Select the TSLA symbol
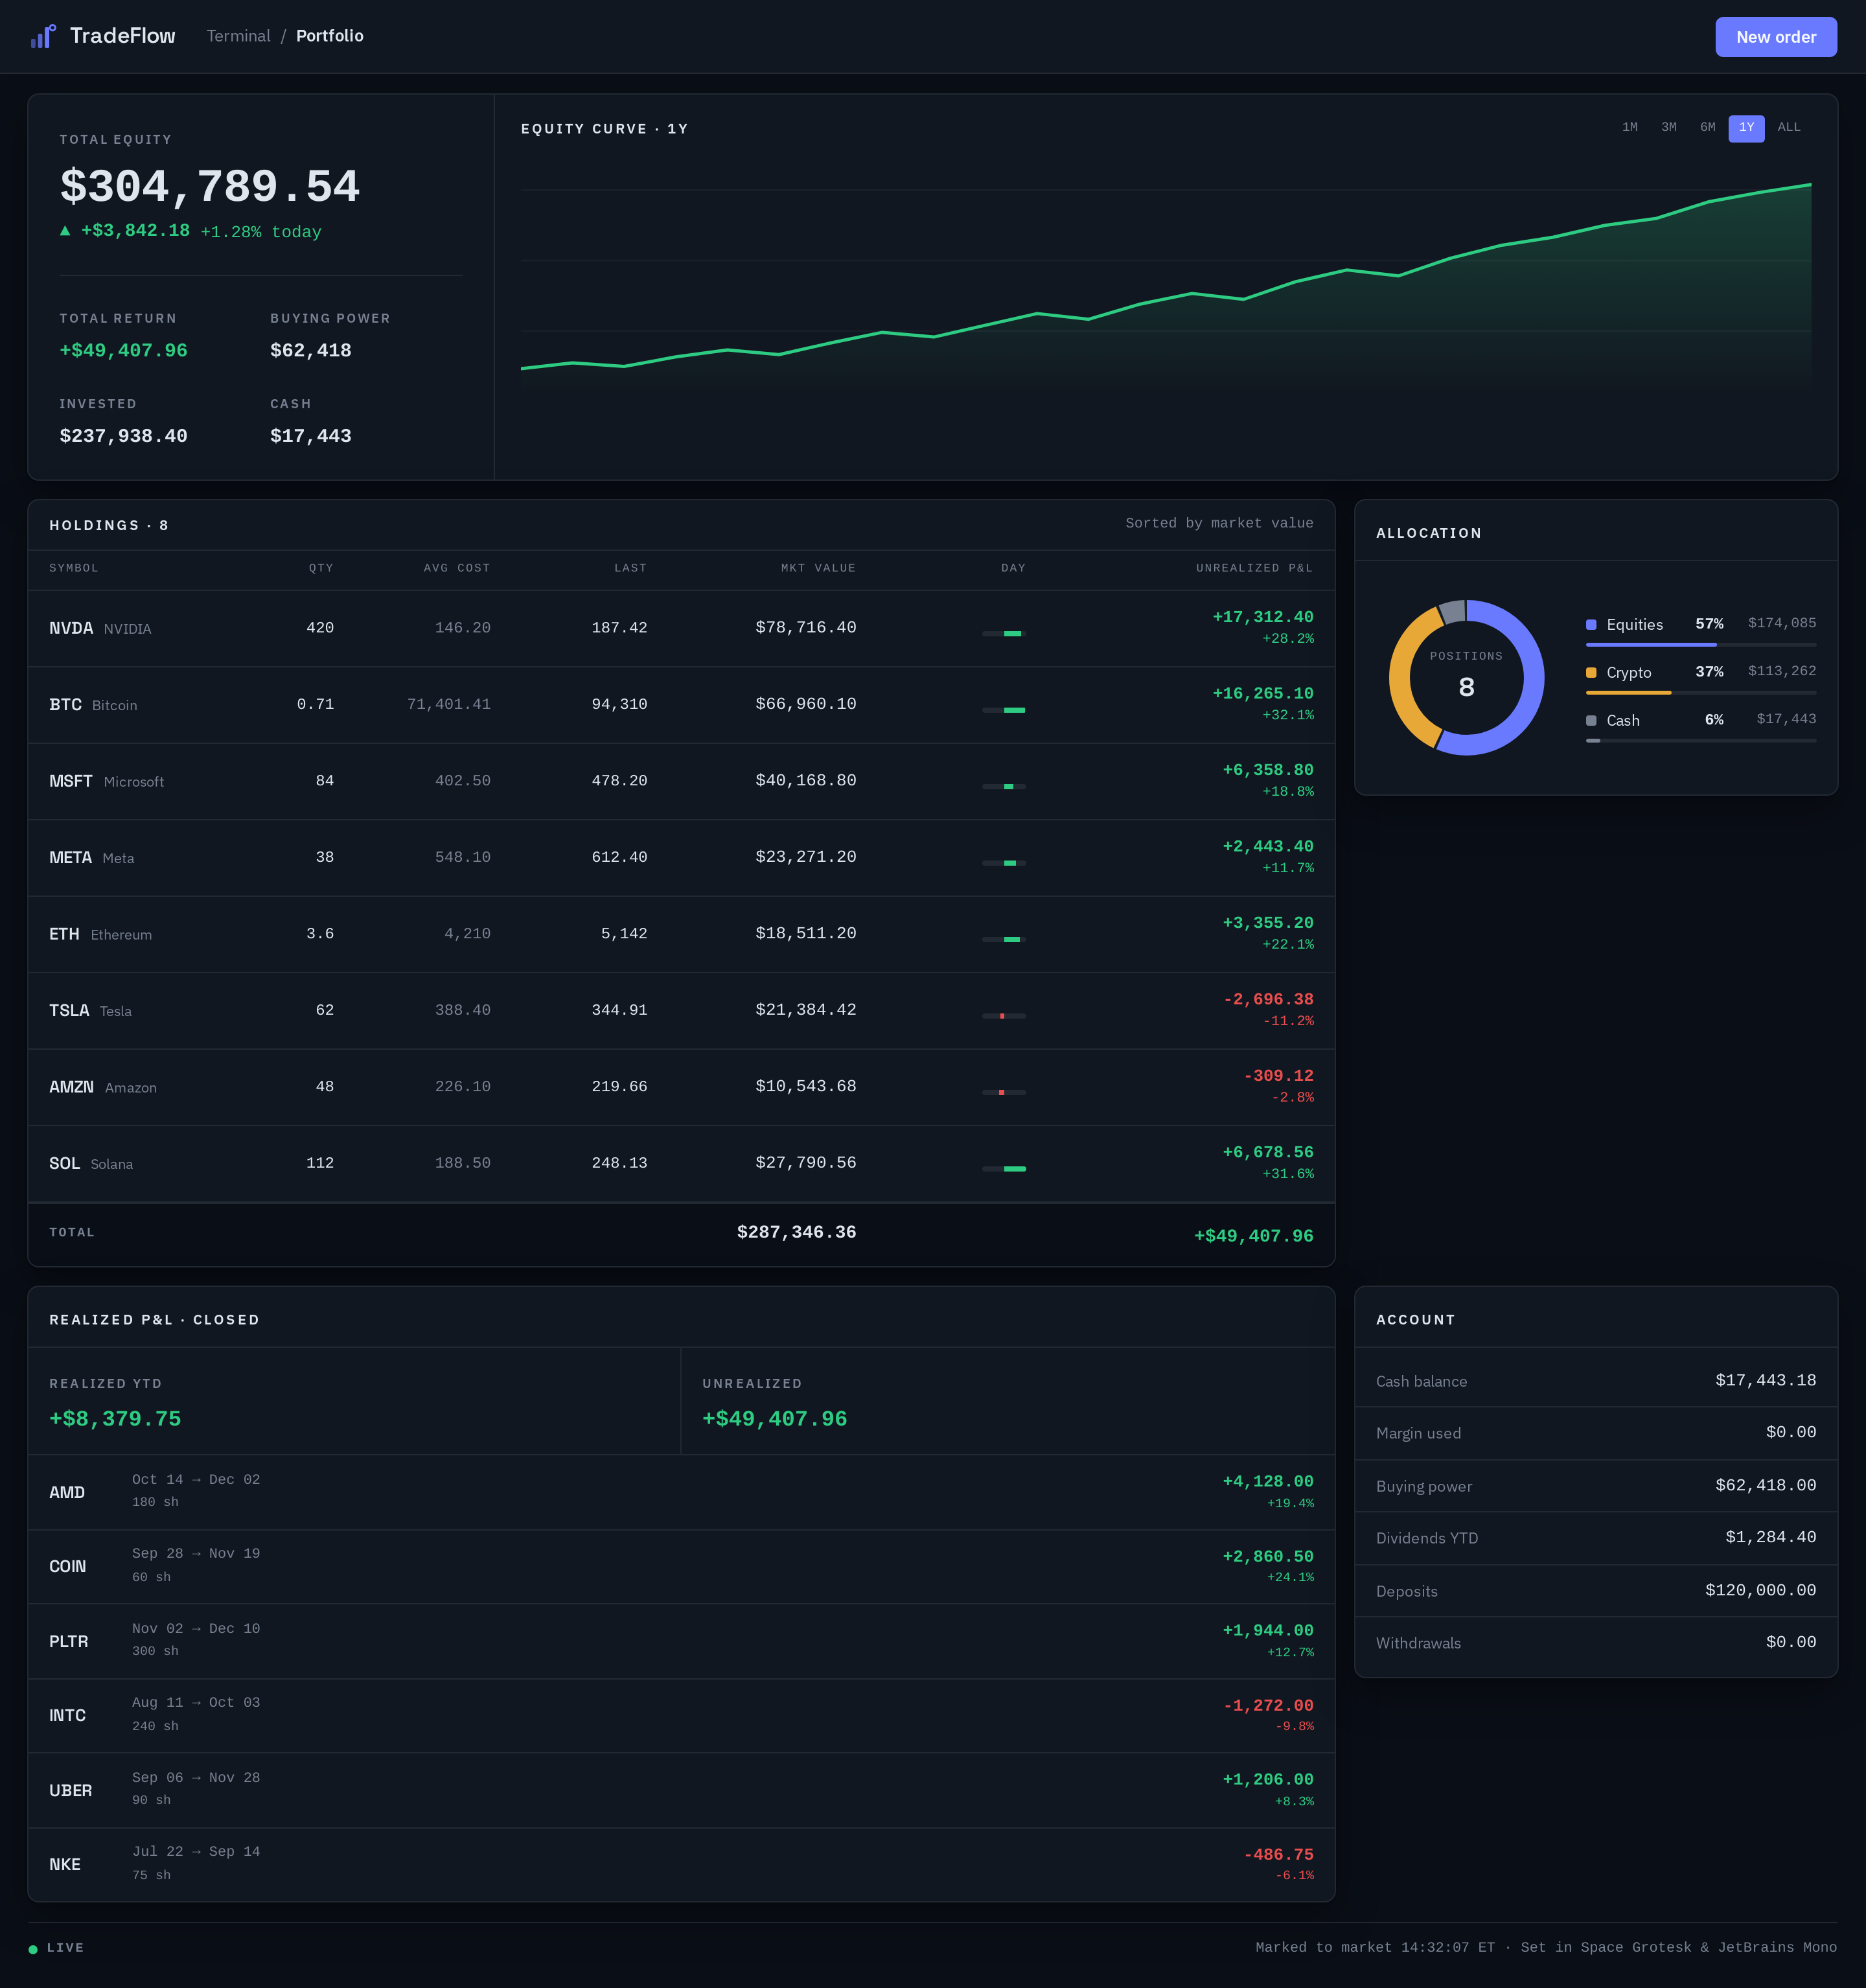Screen dimensions: 1866x1988 click(x=69, y=1011)
